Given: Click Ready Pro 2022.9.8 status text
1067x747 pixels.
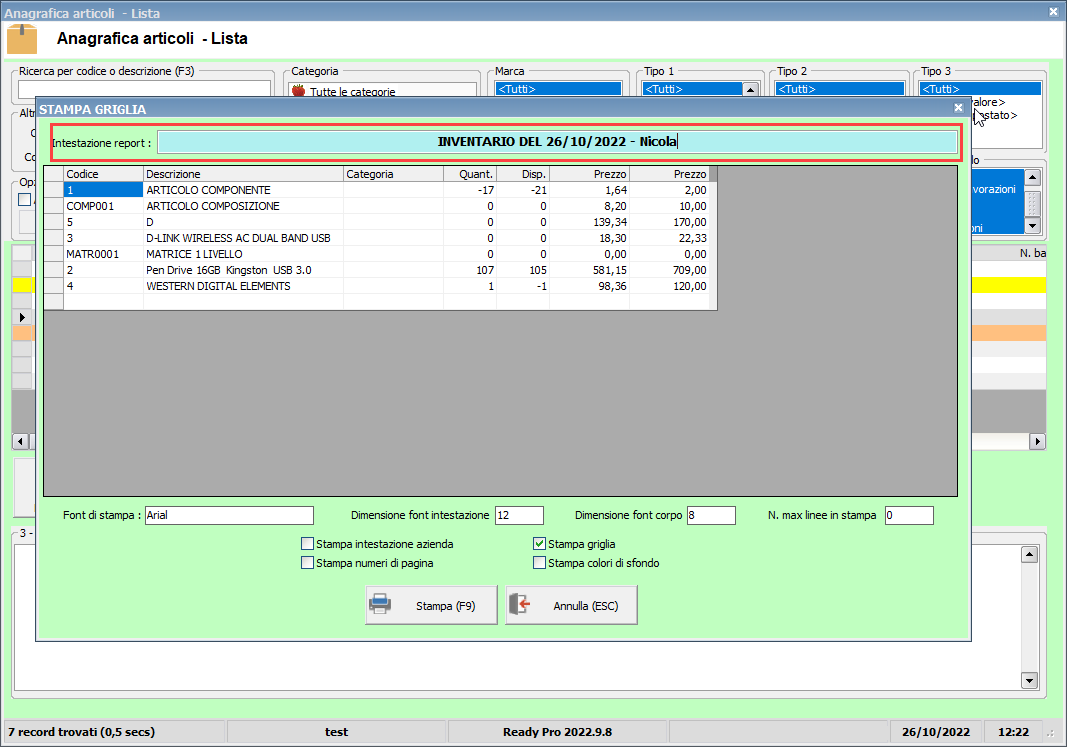Looking at the screenshot, I should coord(557,732).
